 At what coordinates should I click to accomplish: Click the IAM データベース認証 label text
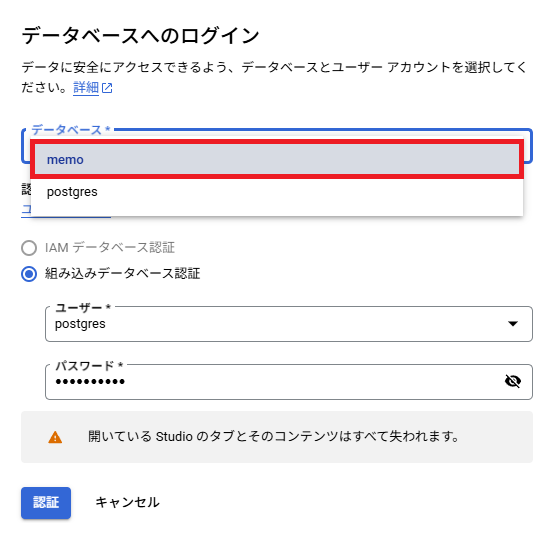click(x=110, y=248)
